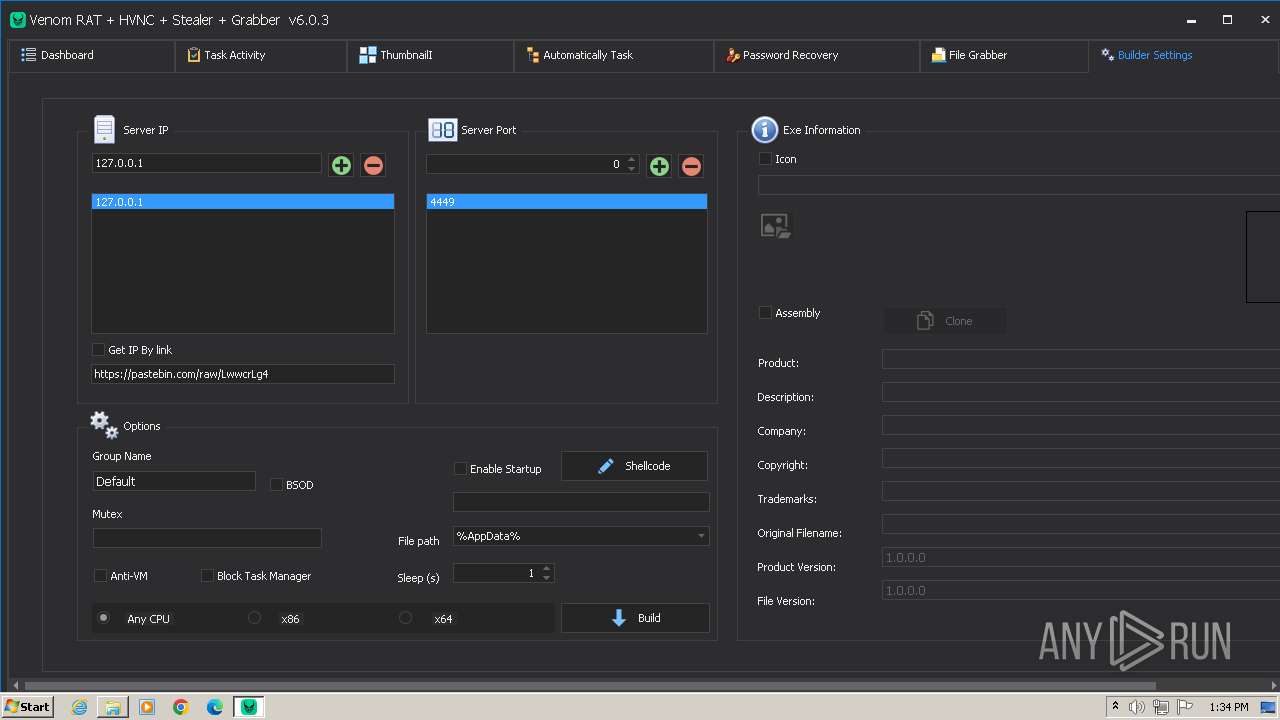Image resolution: width=1280 pixels, height=720 pixels.
Task: Click the scrollbar left arrow
Action: click(15, 685)
